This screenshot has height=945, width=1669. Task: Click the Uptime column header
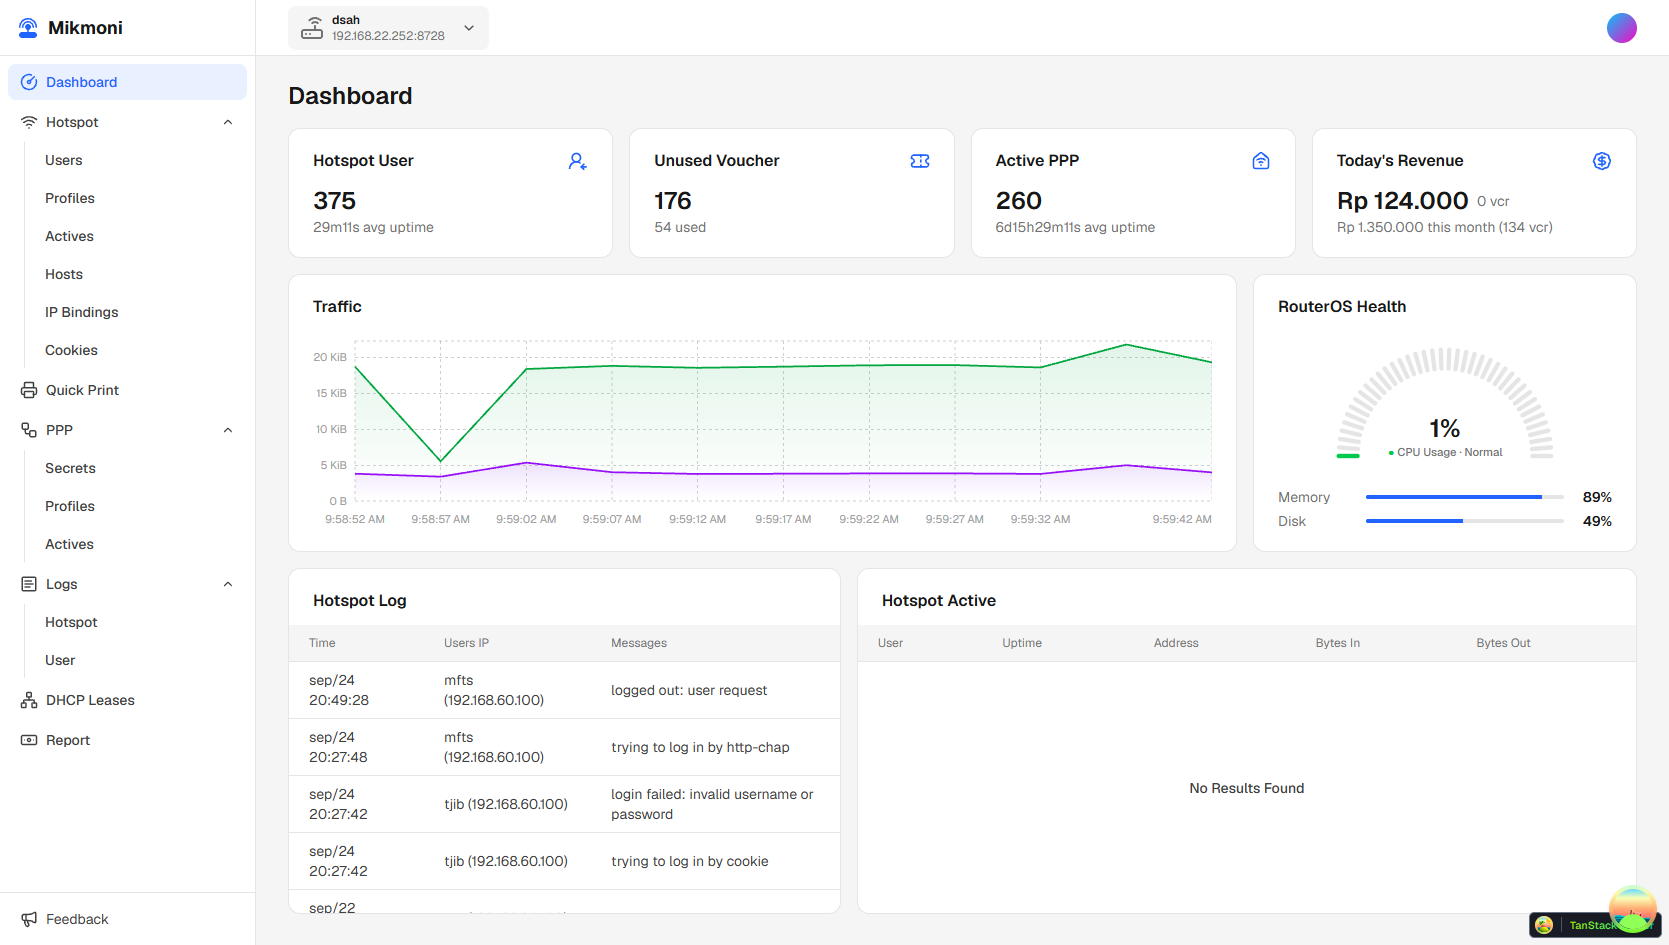pos(1022,643)
